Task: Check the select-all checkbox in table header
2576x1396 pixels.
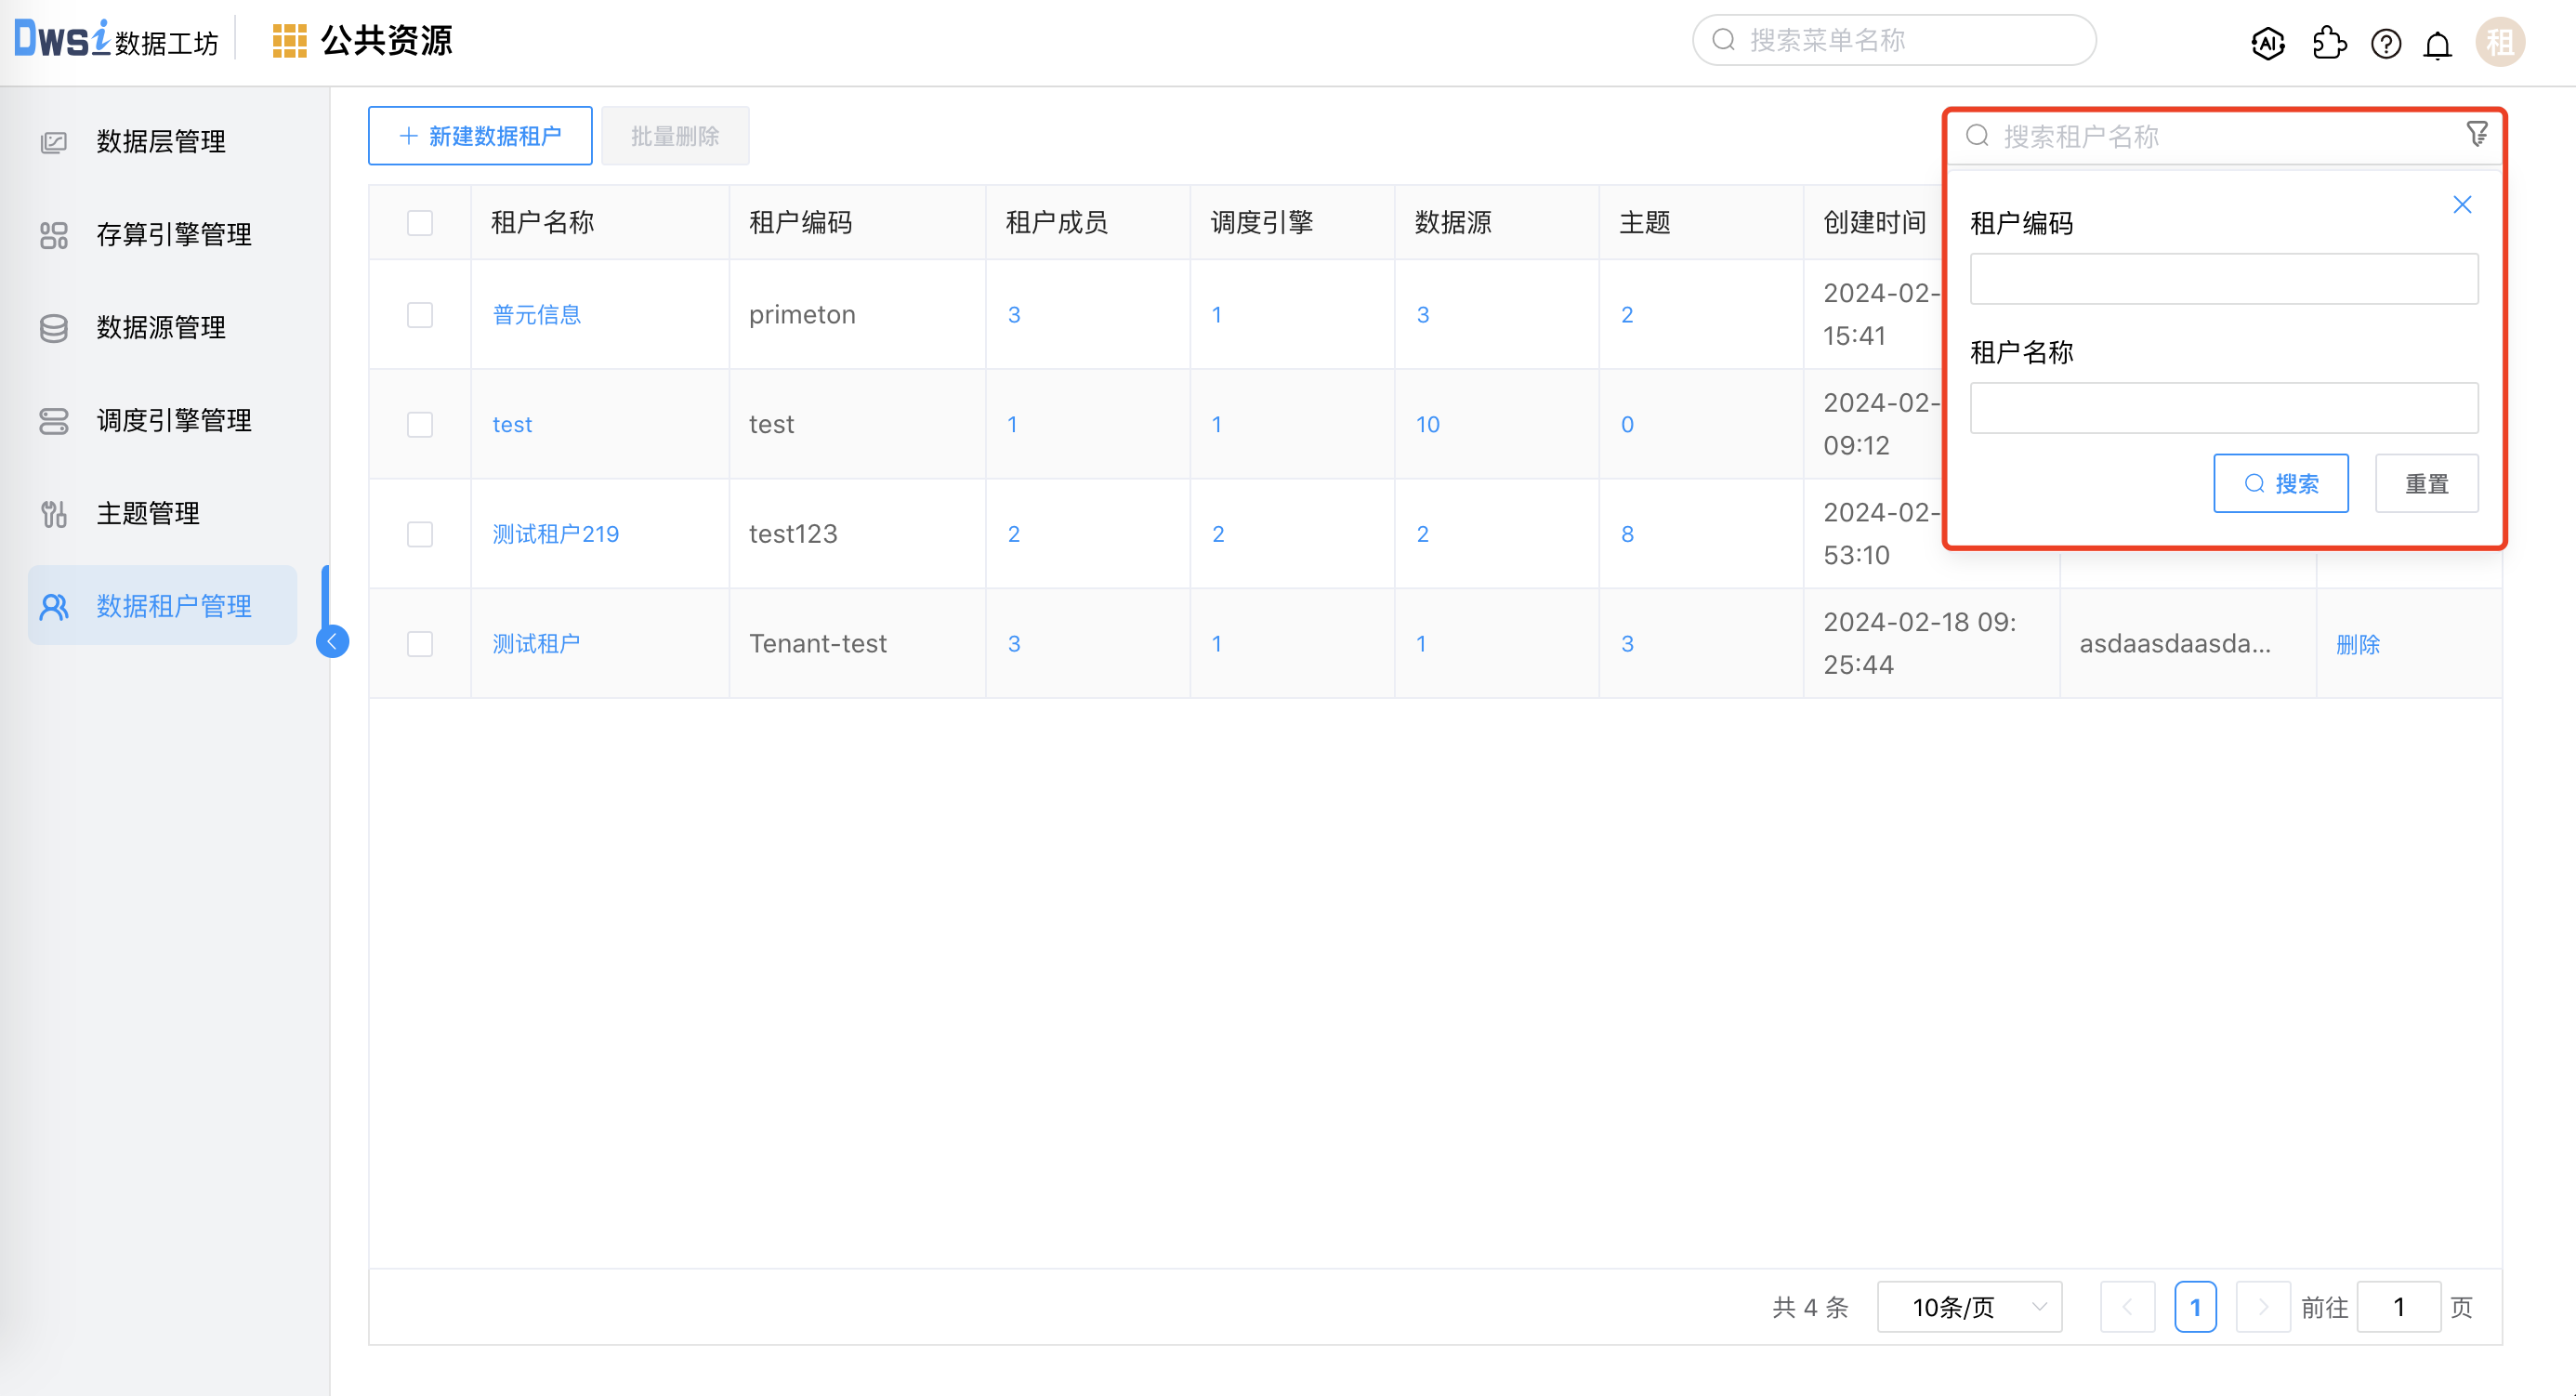Action: coord(420,222)
